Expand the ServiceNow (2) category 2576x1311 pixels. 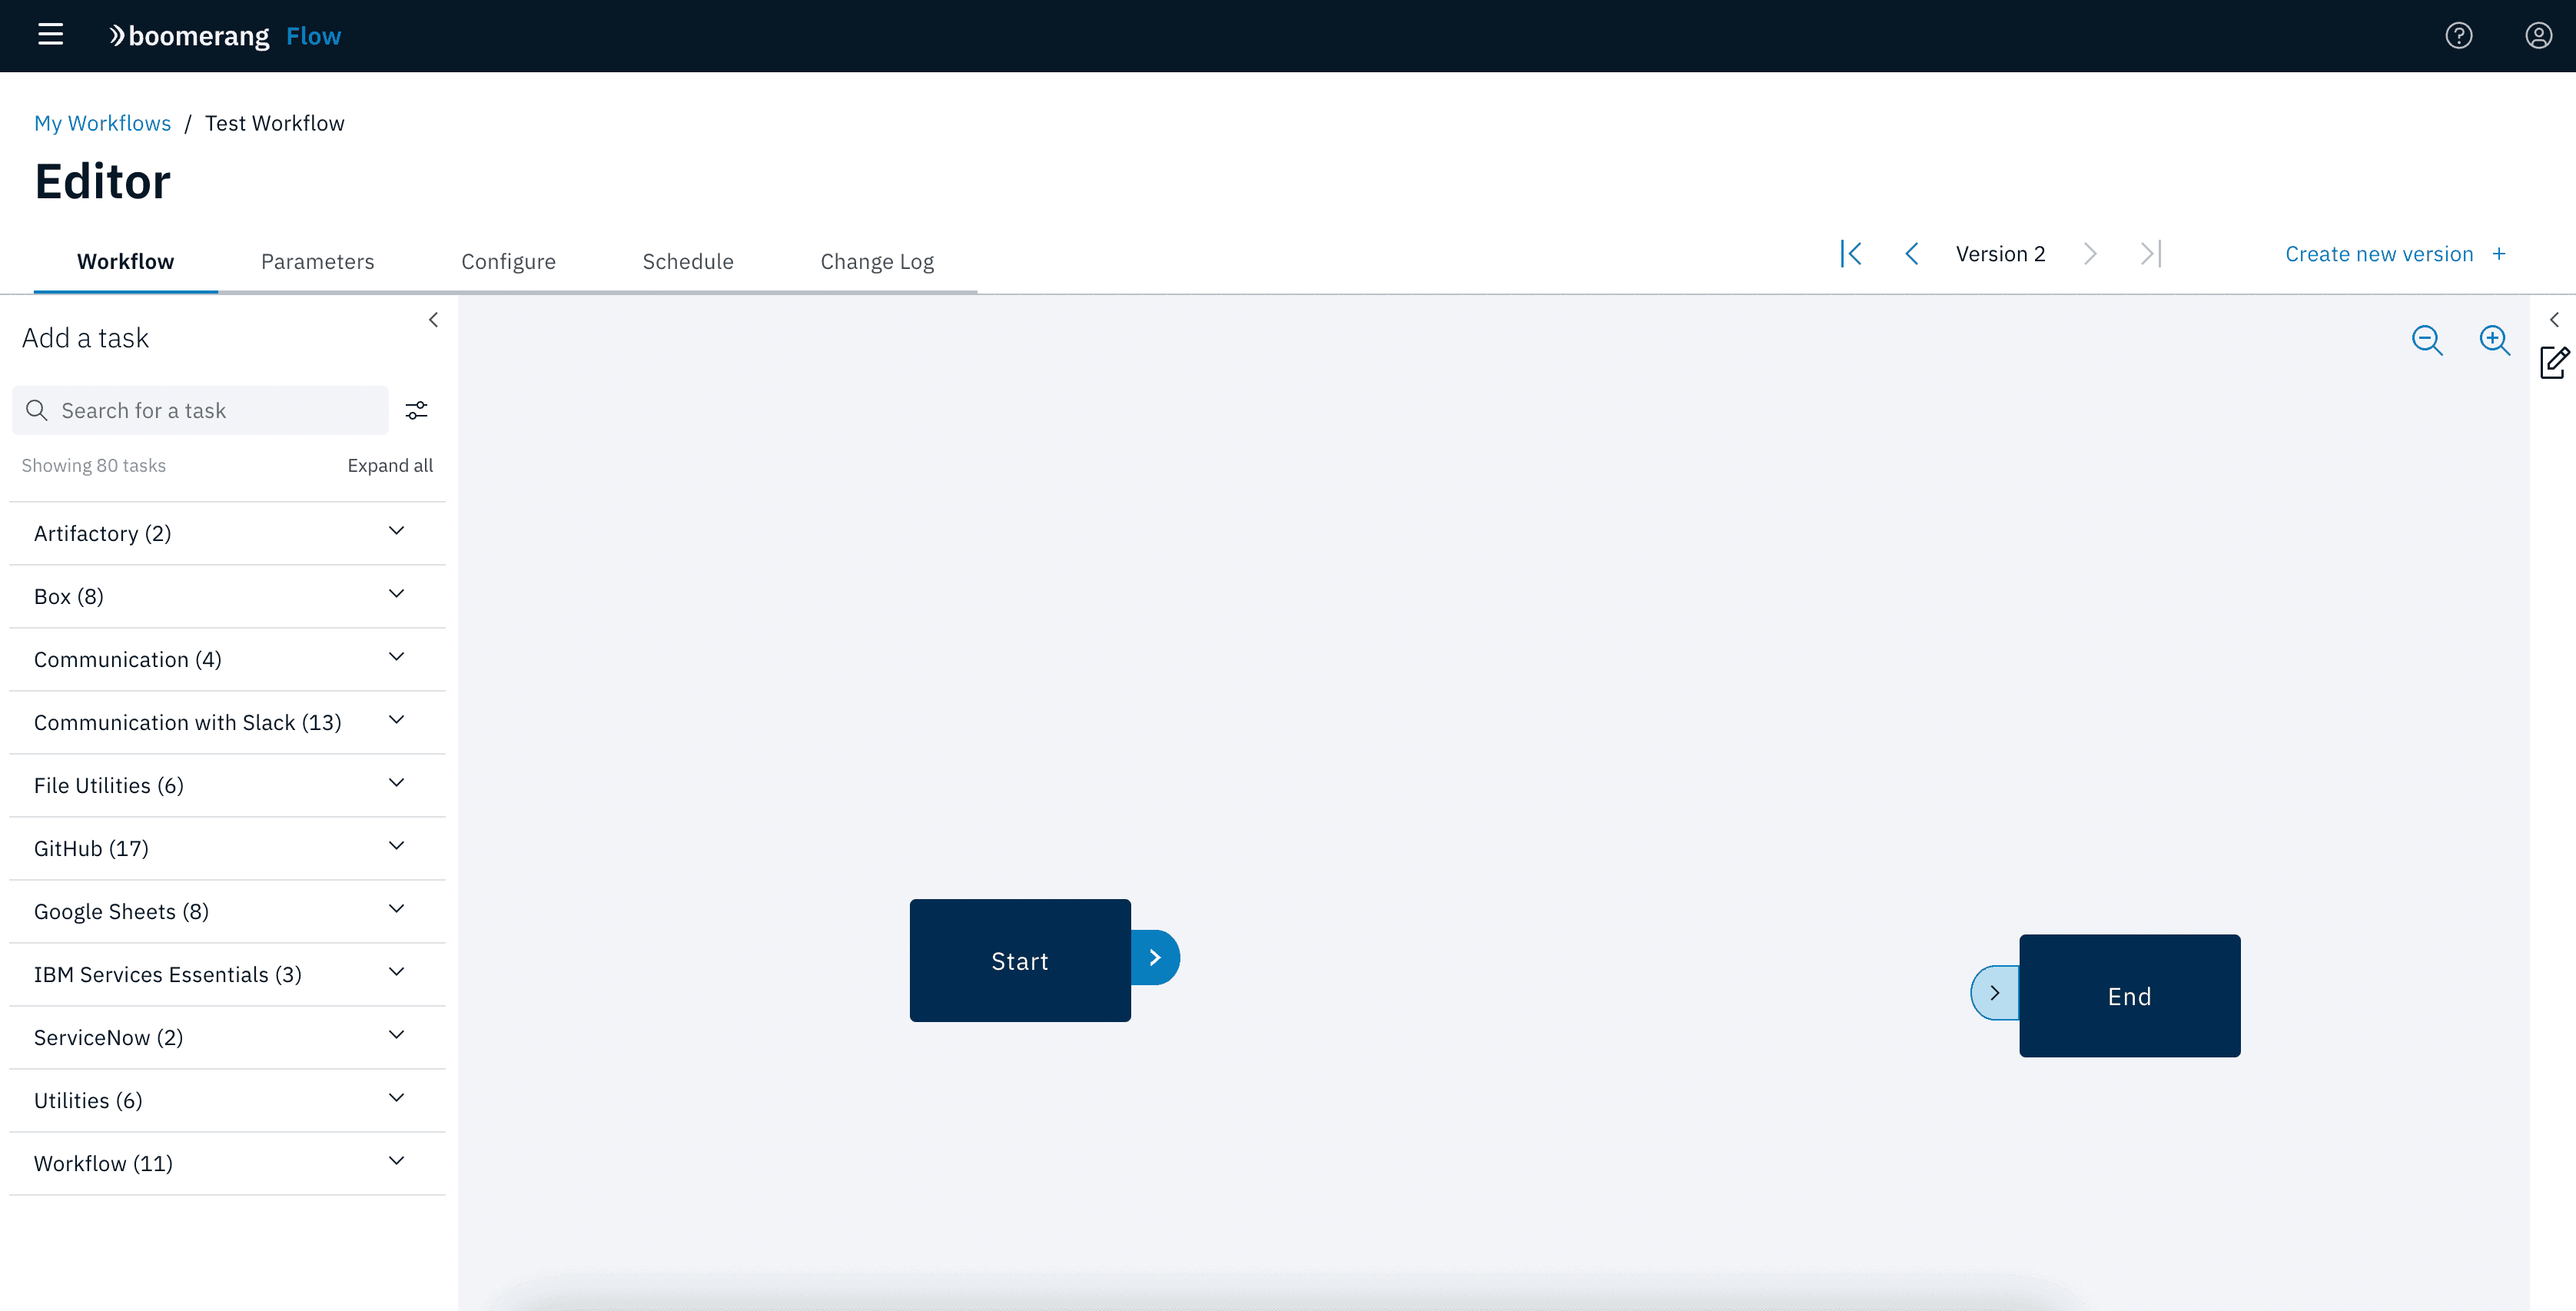(x=227, y=1037)
